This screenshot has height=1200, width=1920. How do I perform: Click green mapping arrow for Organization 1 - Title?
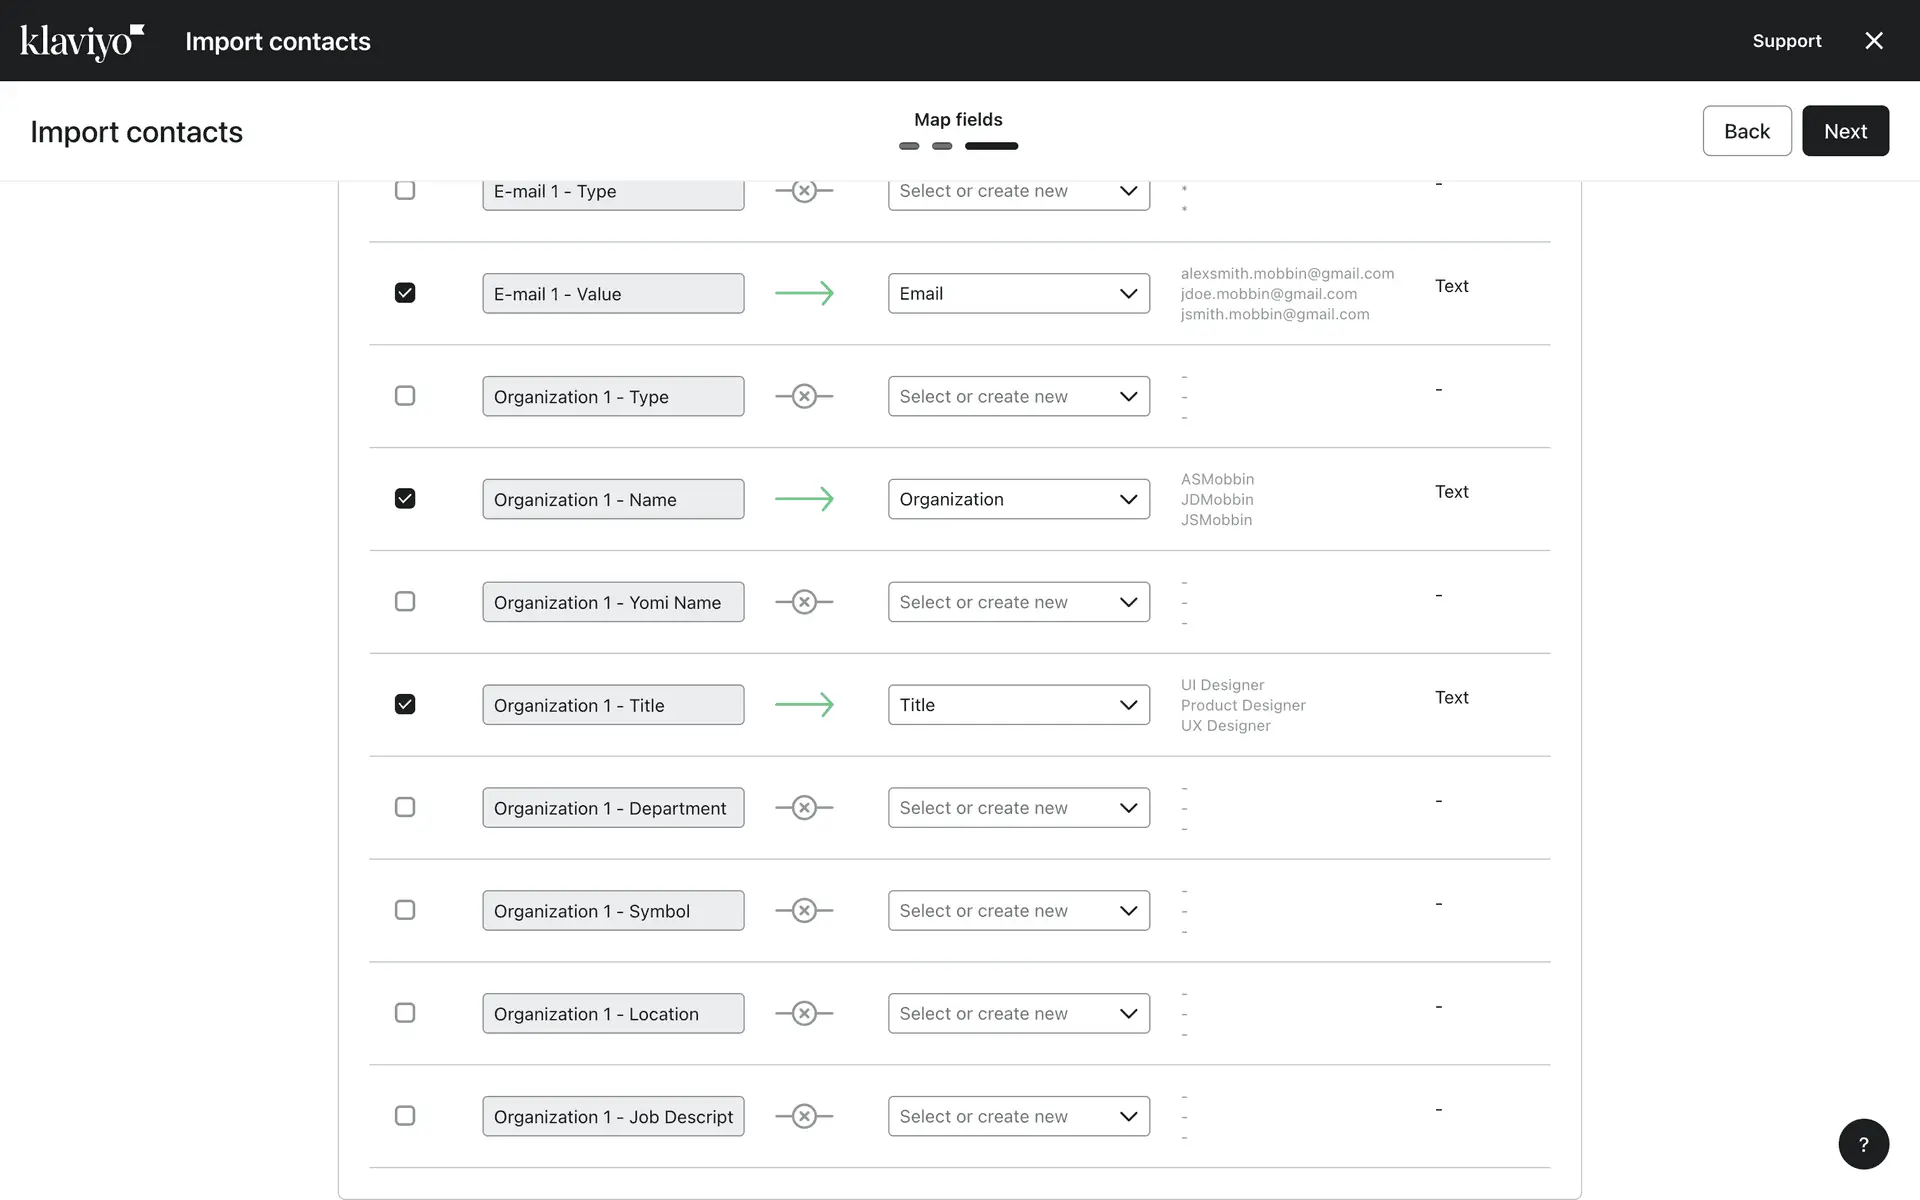tap(804, 705)
